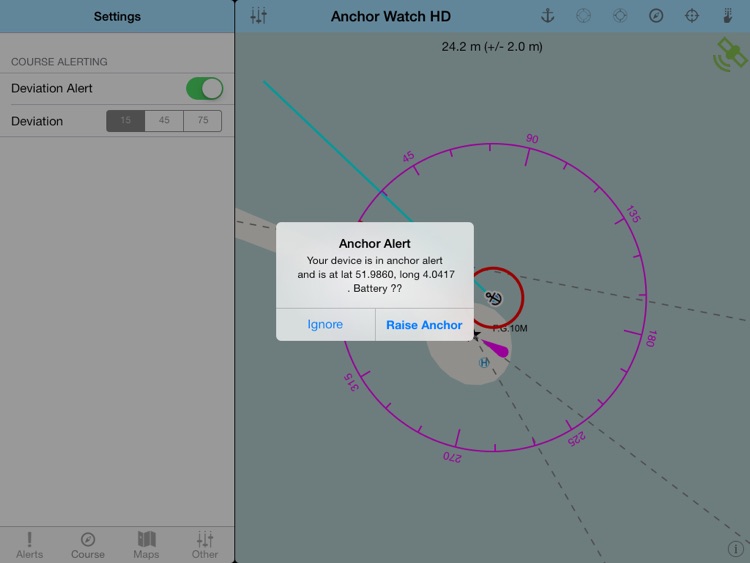The width and height of the screenshot is (750, 563).
Task: Click the 315 degree label on compass ring
Action: point(351,382)
